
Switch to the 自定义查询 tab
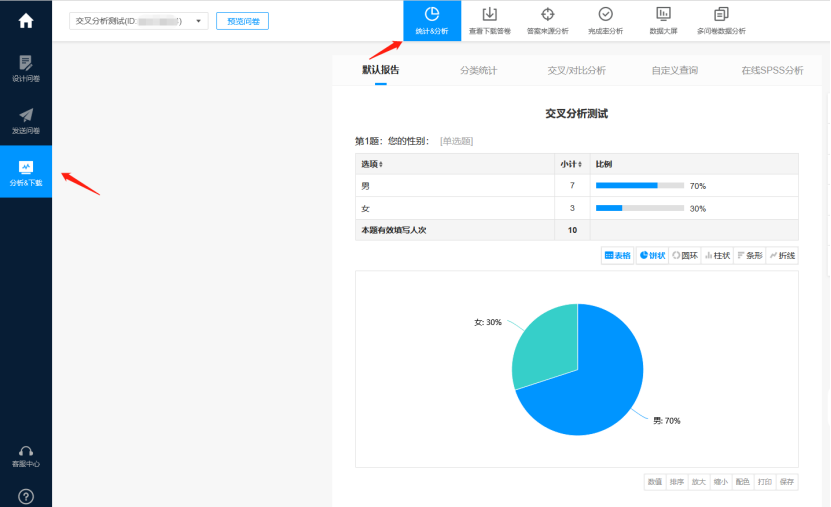(675, 70)
